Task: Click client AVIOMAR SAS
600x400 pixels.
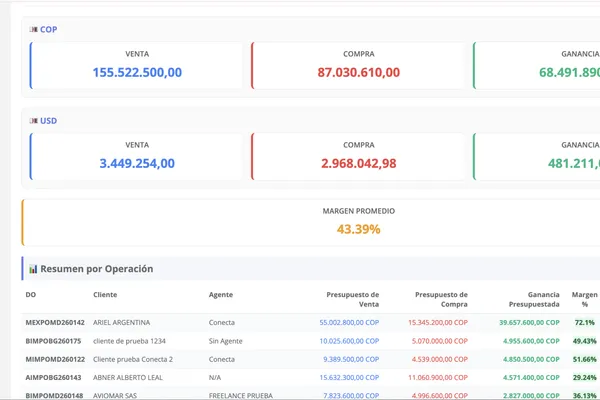Action: pyautogui.click(x=115, y=395)
